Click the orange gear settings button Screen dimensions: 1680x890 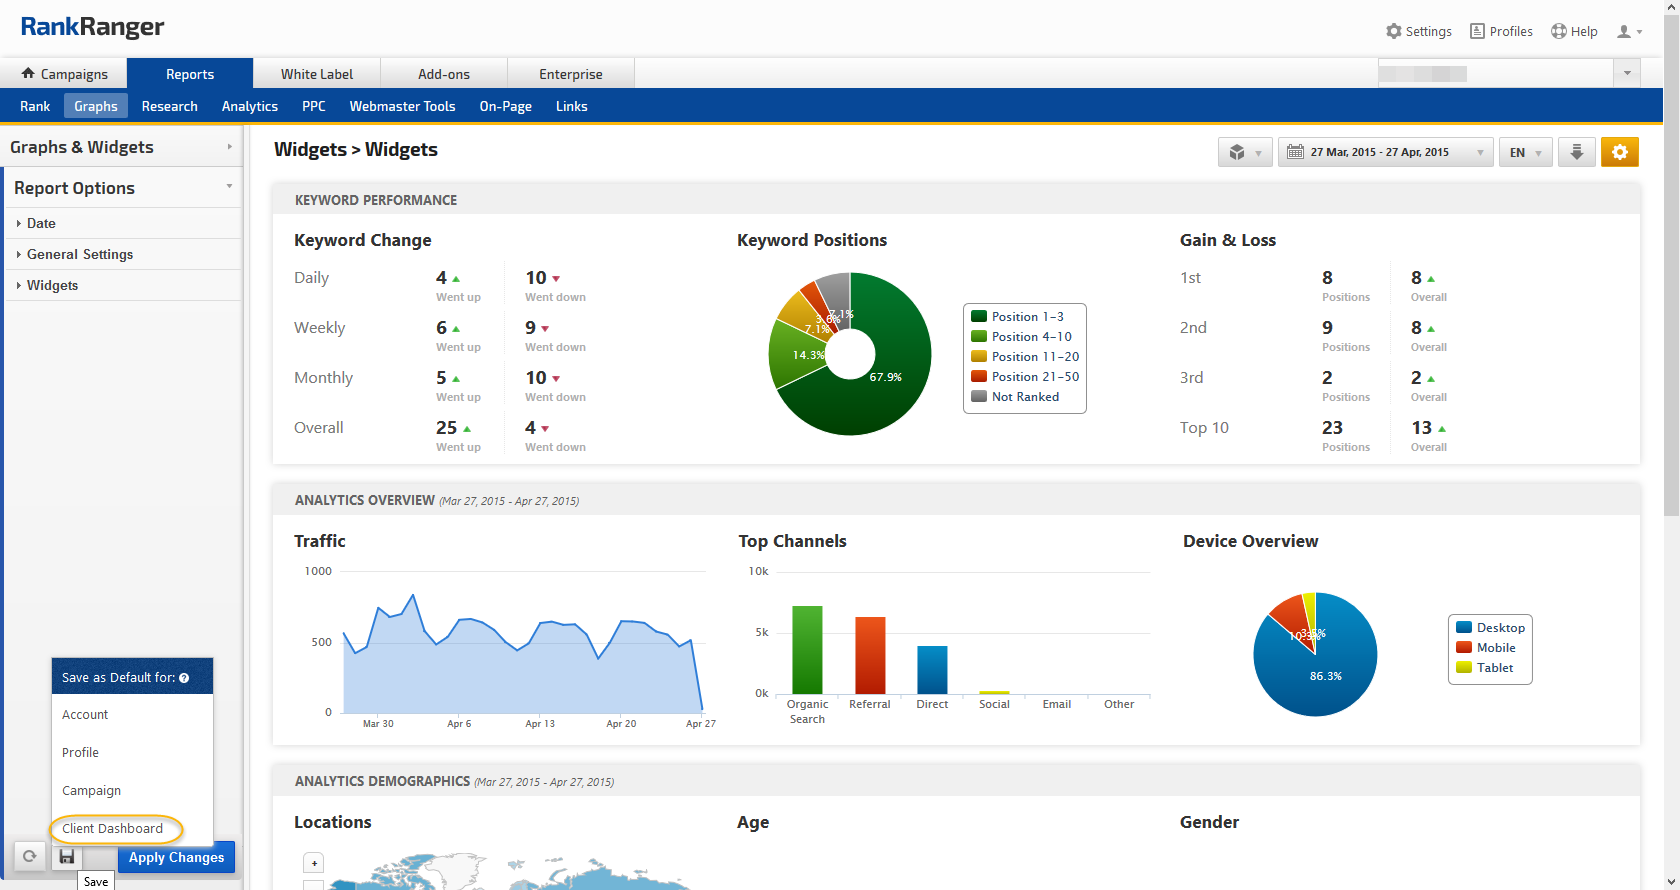(1619, 152)
